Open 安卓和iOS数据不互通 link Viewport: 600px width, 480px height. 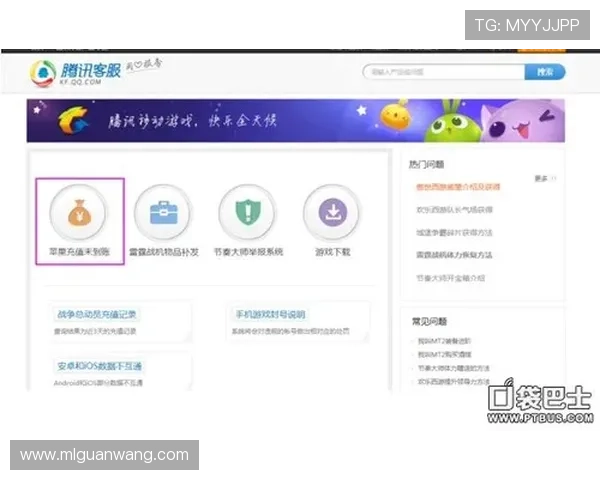(99, 366)
